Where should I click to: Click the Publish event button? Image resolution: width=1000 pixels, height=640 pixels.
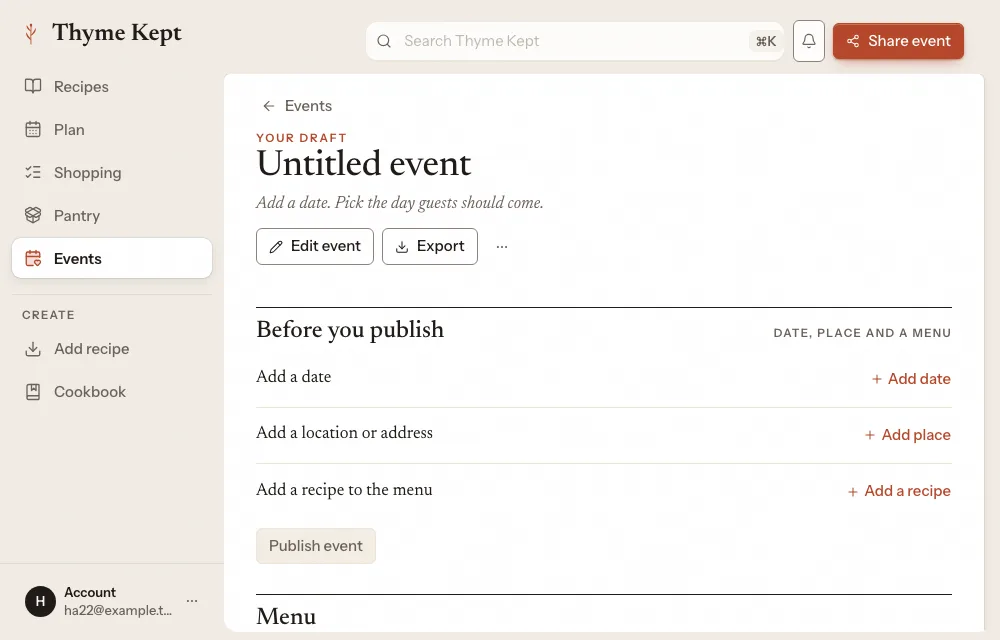(x=316, y=546)
